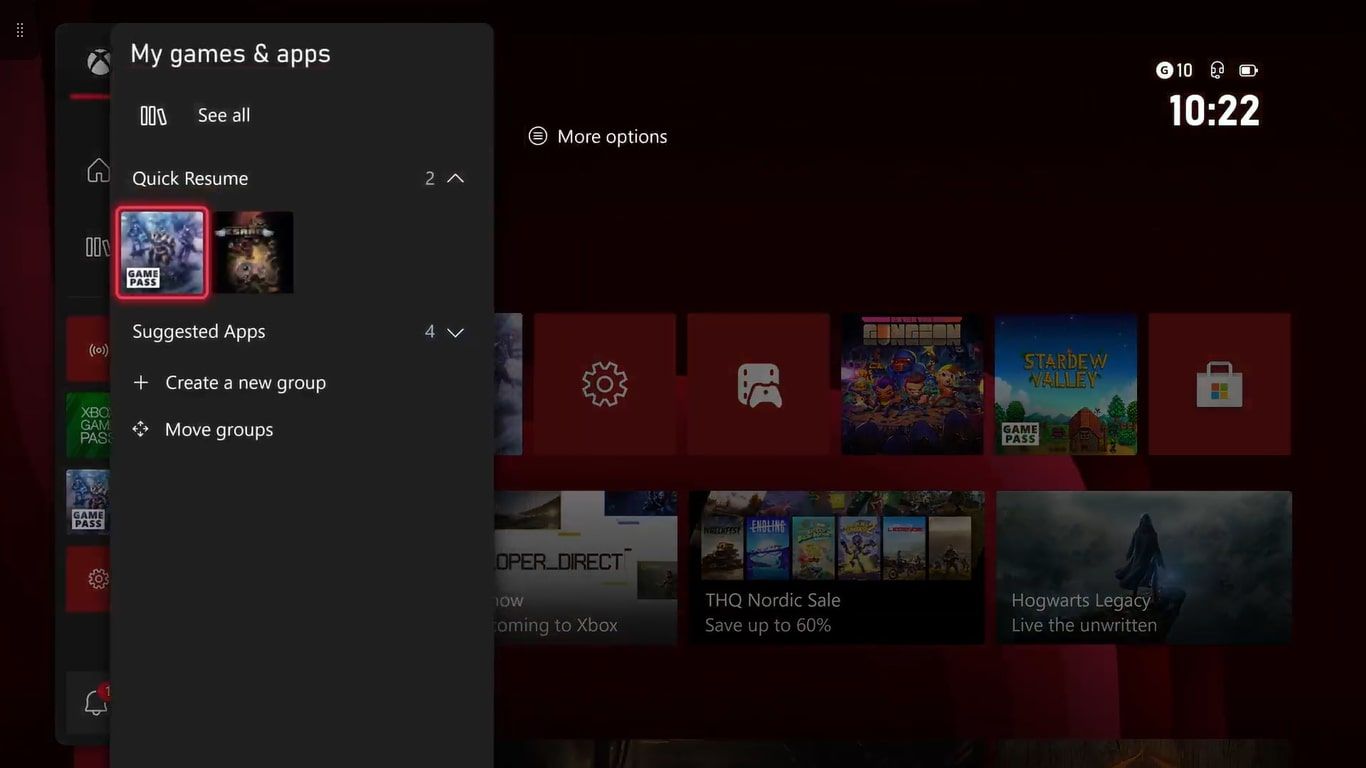
Task: Launch Stardew Valley tile
Action: (x=1066, y=384)
